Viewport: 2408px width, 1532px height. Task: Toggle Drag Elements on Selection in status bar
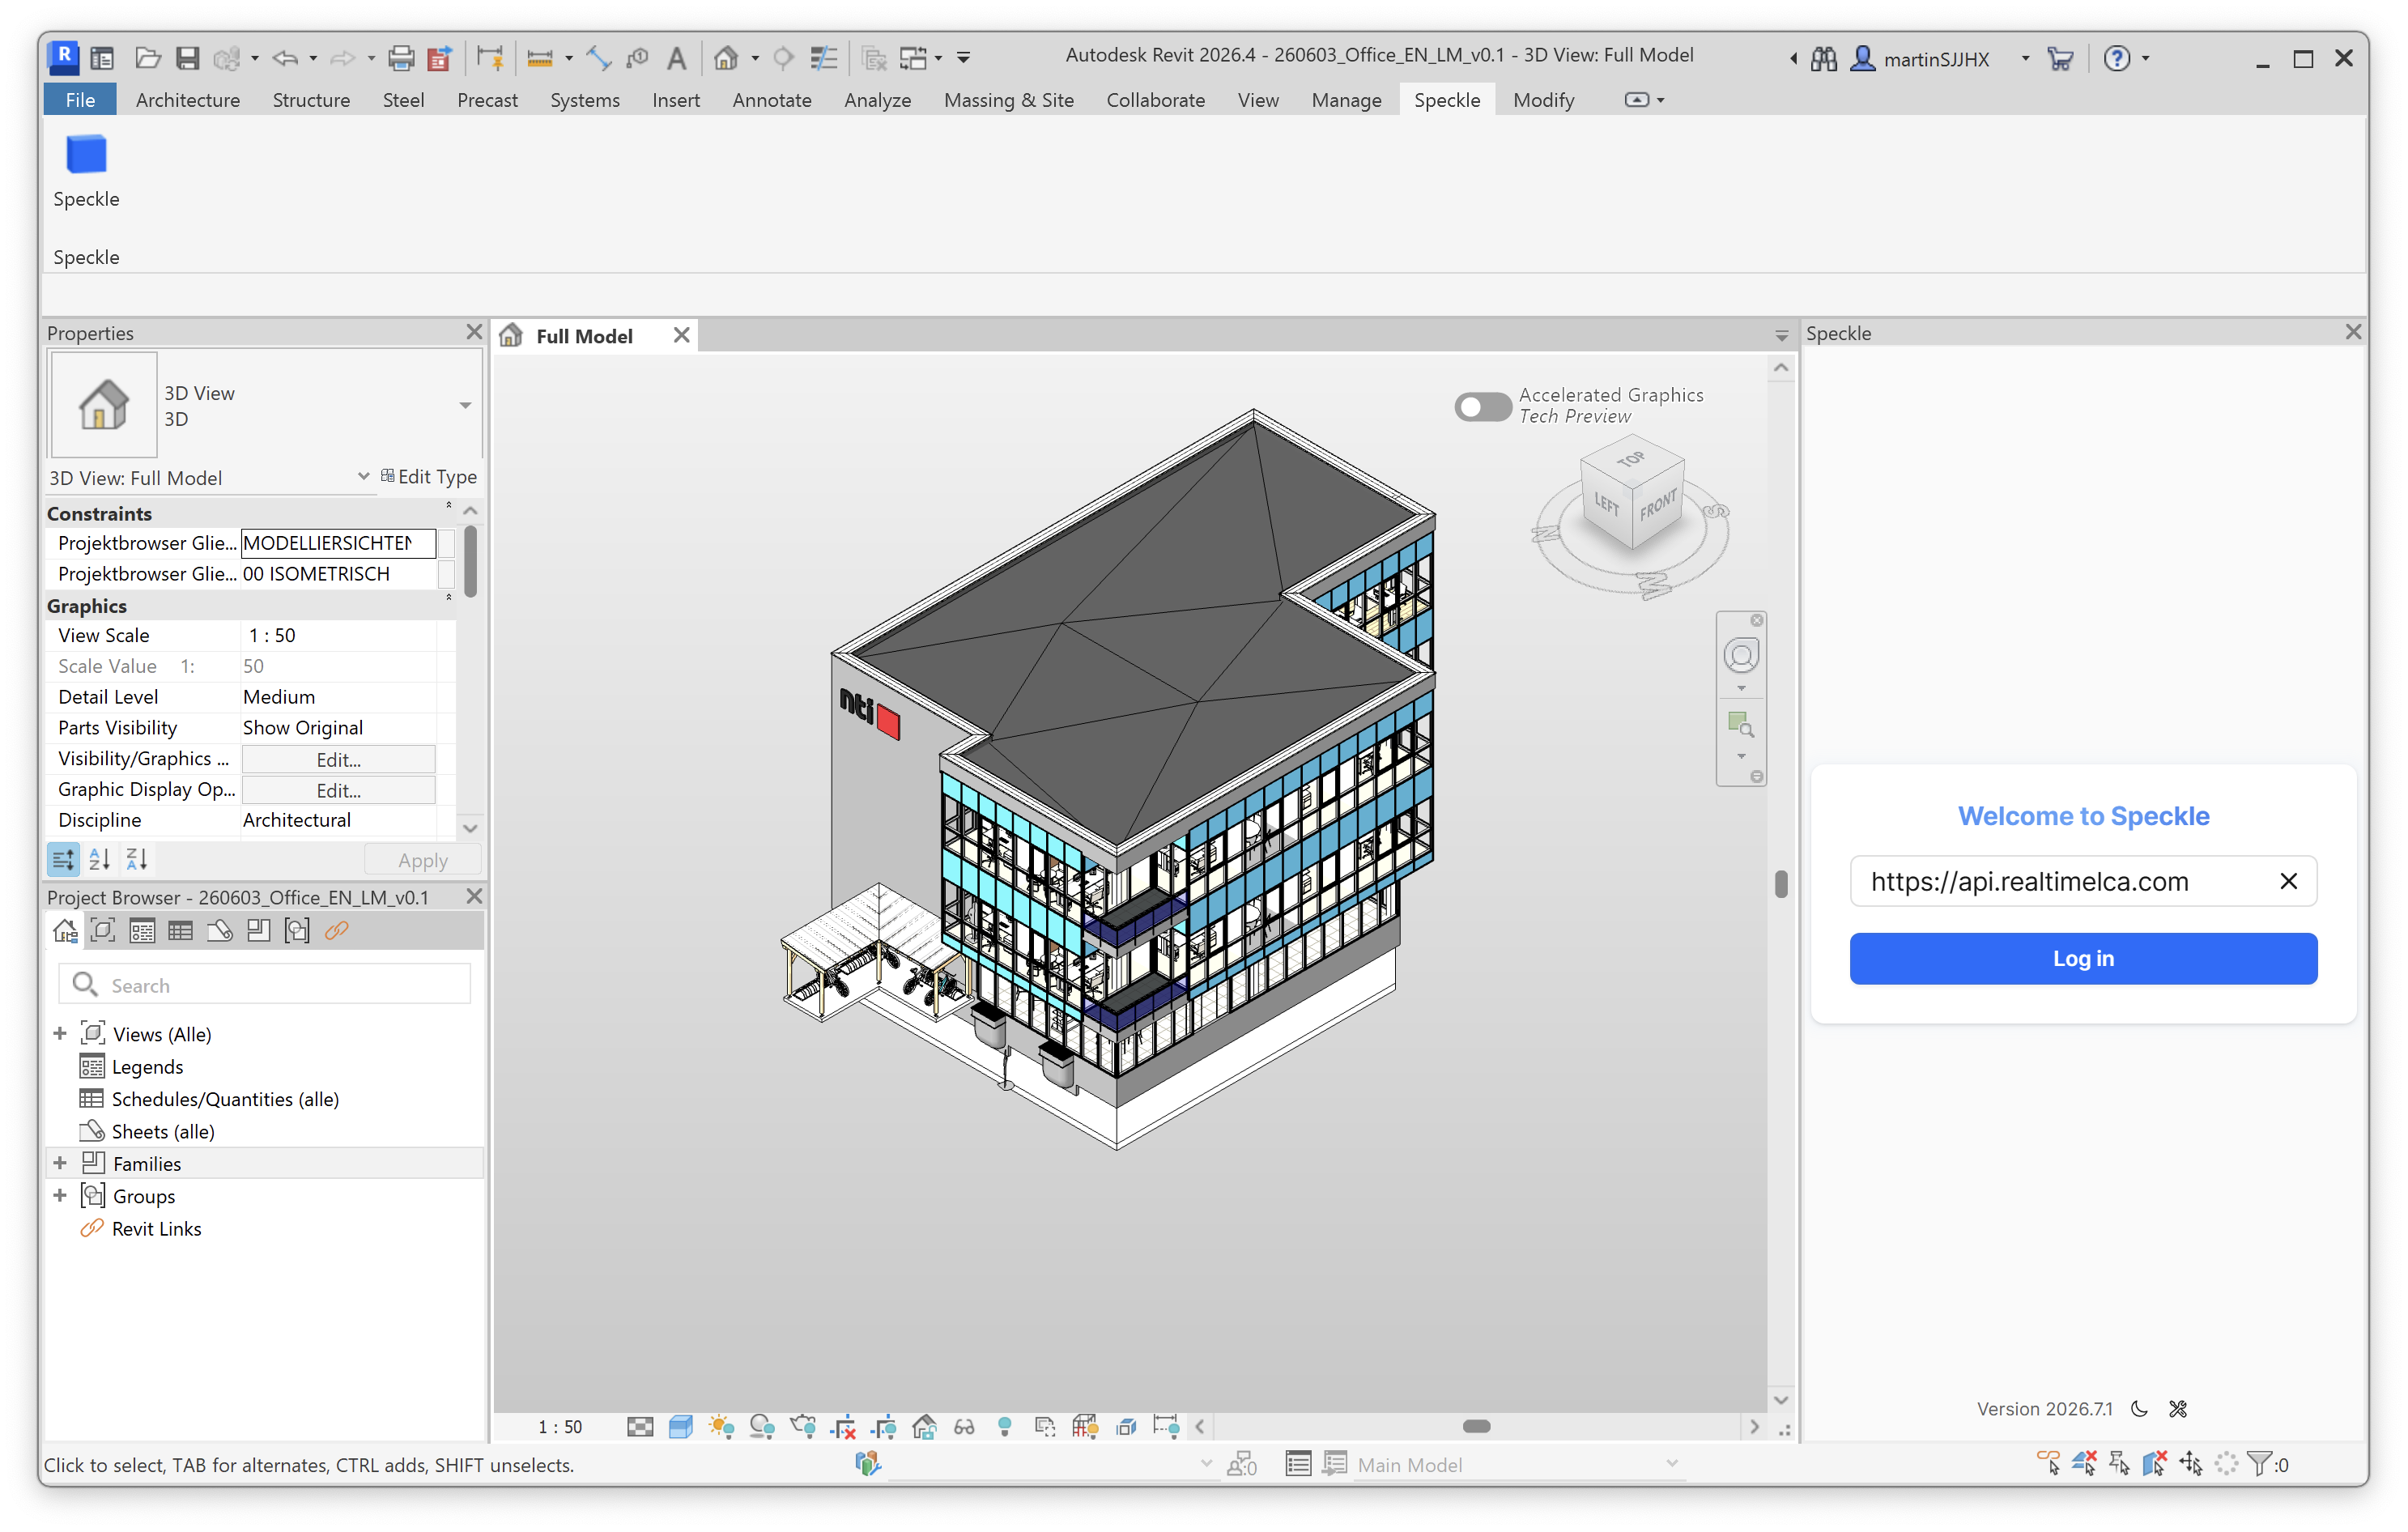(2191, 1464)
